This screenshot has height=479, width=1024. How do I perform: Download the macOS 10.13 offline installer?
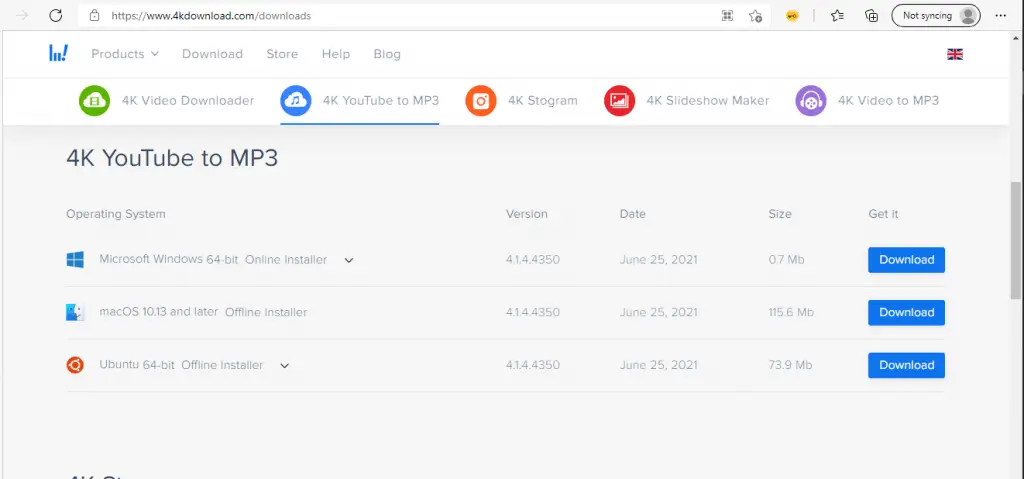click(x=906, y=312)
